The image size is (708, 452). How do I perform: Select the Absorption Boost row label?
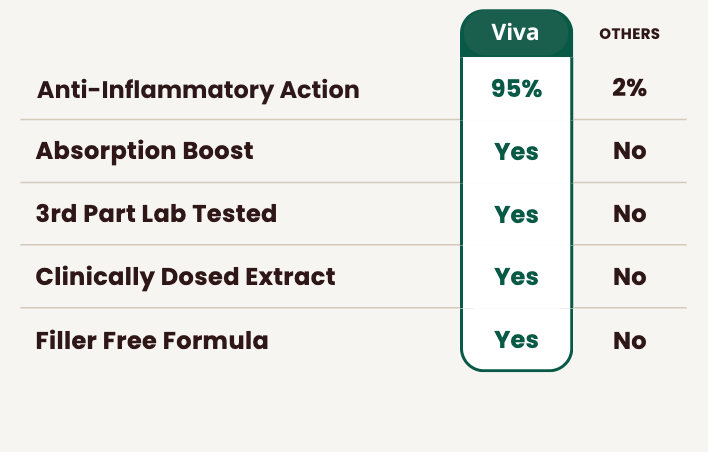point(144,151)
